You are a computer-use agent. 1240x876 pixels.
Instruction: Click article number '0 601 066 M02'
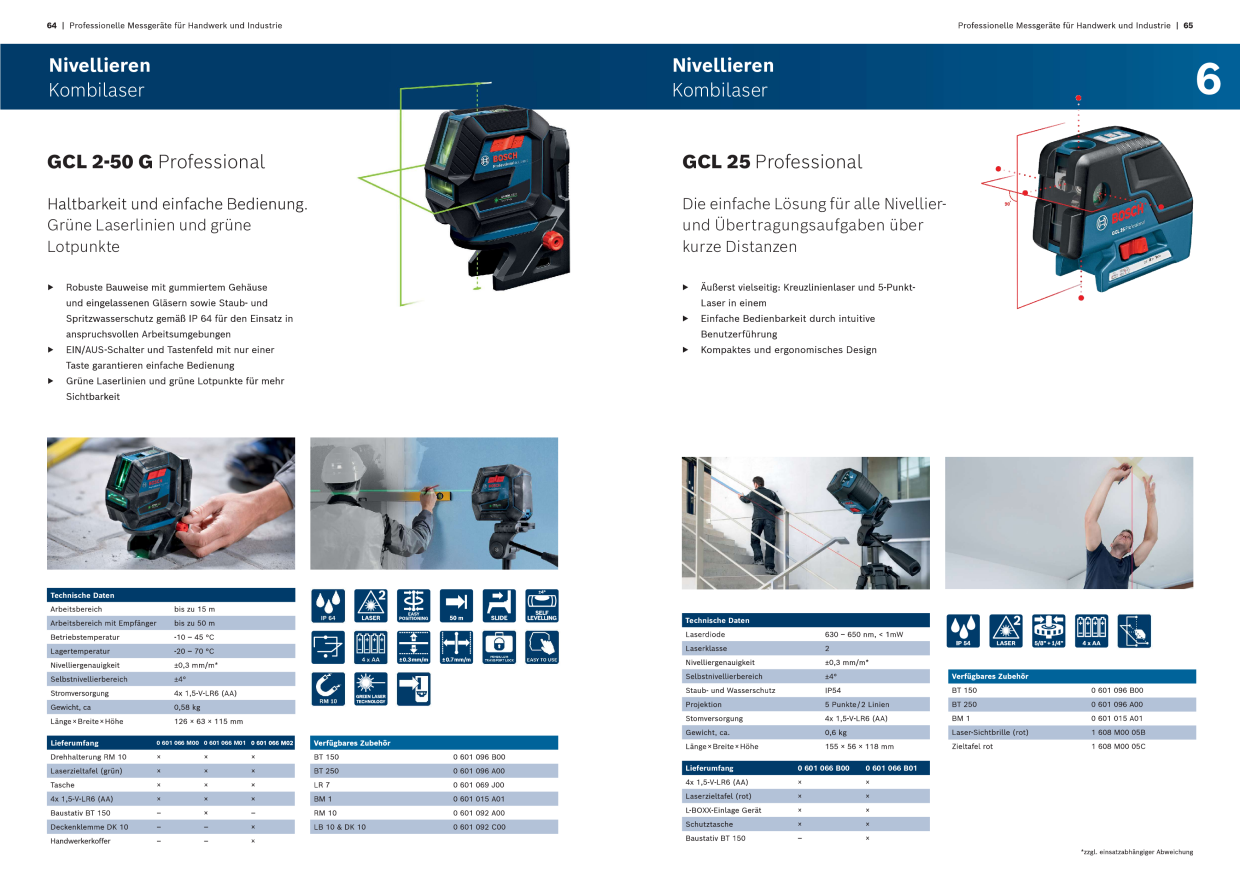click(x=273, y=743)
